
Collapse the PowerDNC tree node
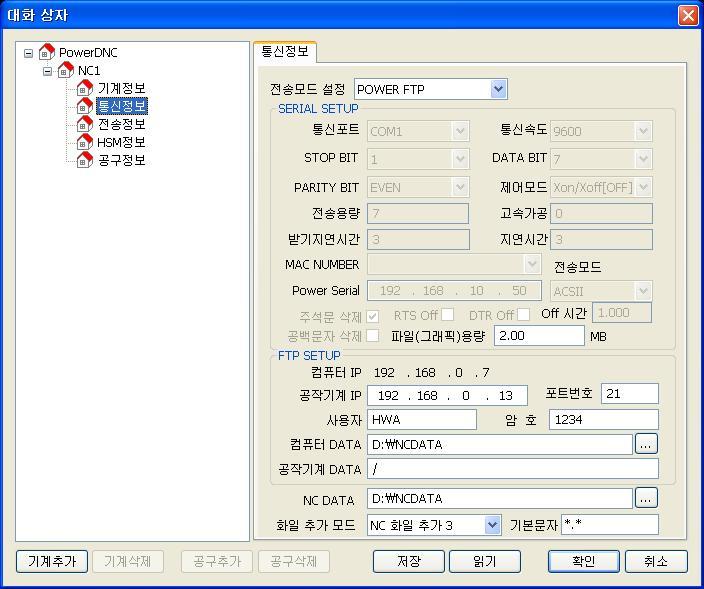click(x=28, y=53)
